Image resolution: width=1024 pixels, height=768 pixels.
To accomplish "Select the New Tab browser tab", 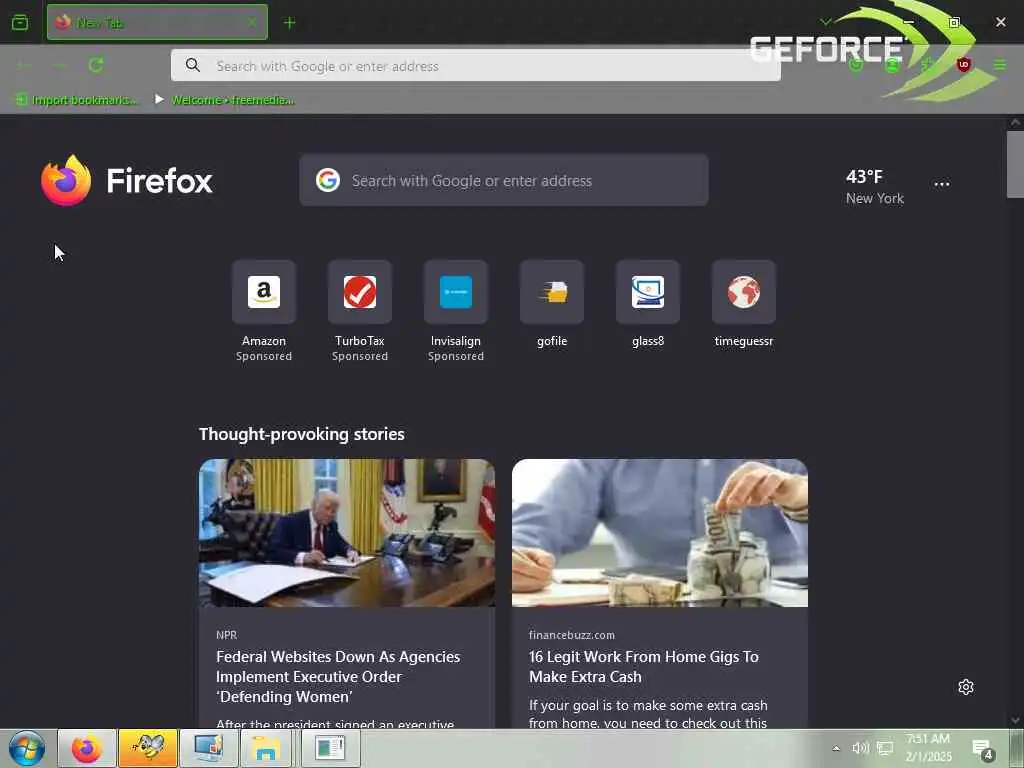I will [x=157, y=22].
